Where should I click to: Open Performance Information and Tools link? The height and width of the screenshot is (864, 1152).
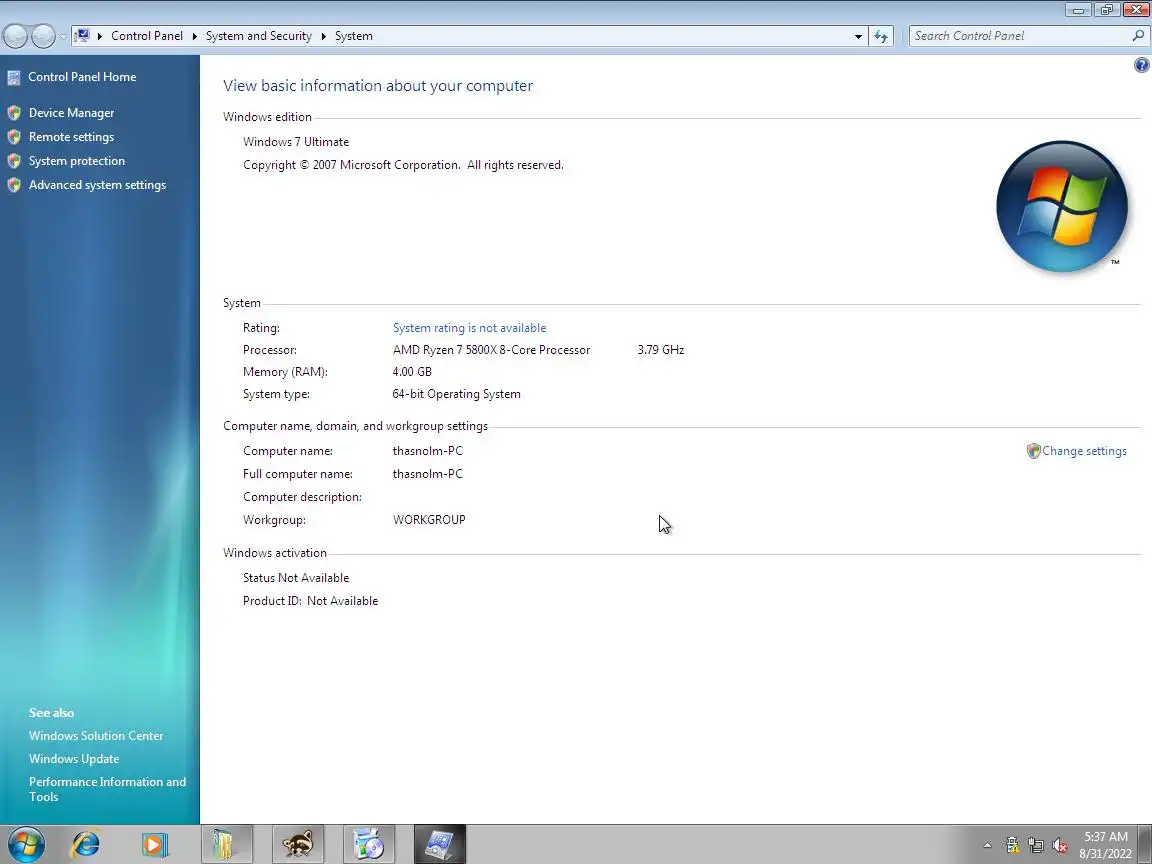tap(107, 789)
